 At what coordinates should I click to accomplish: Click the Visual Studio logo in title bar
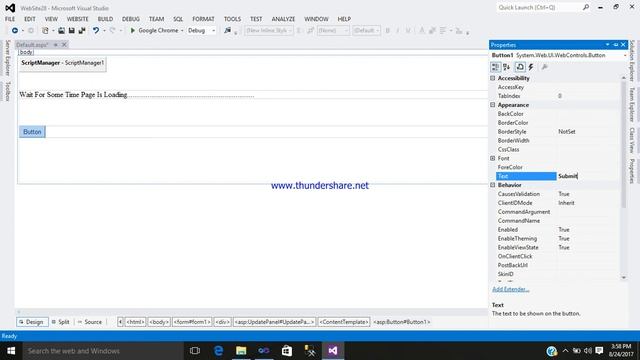(x=10, y=8)
